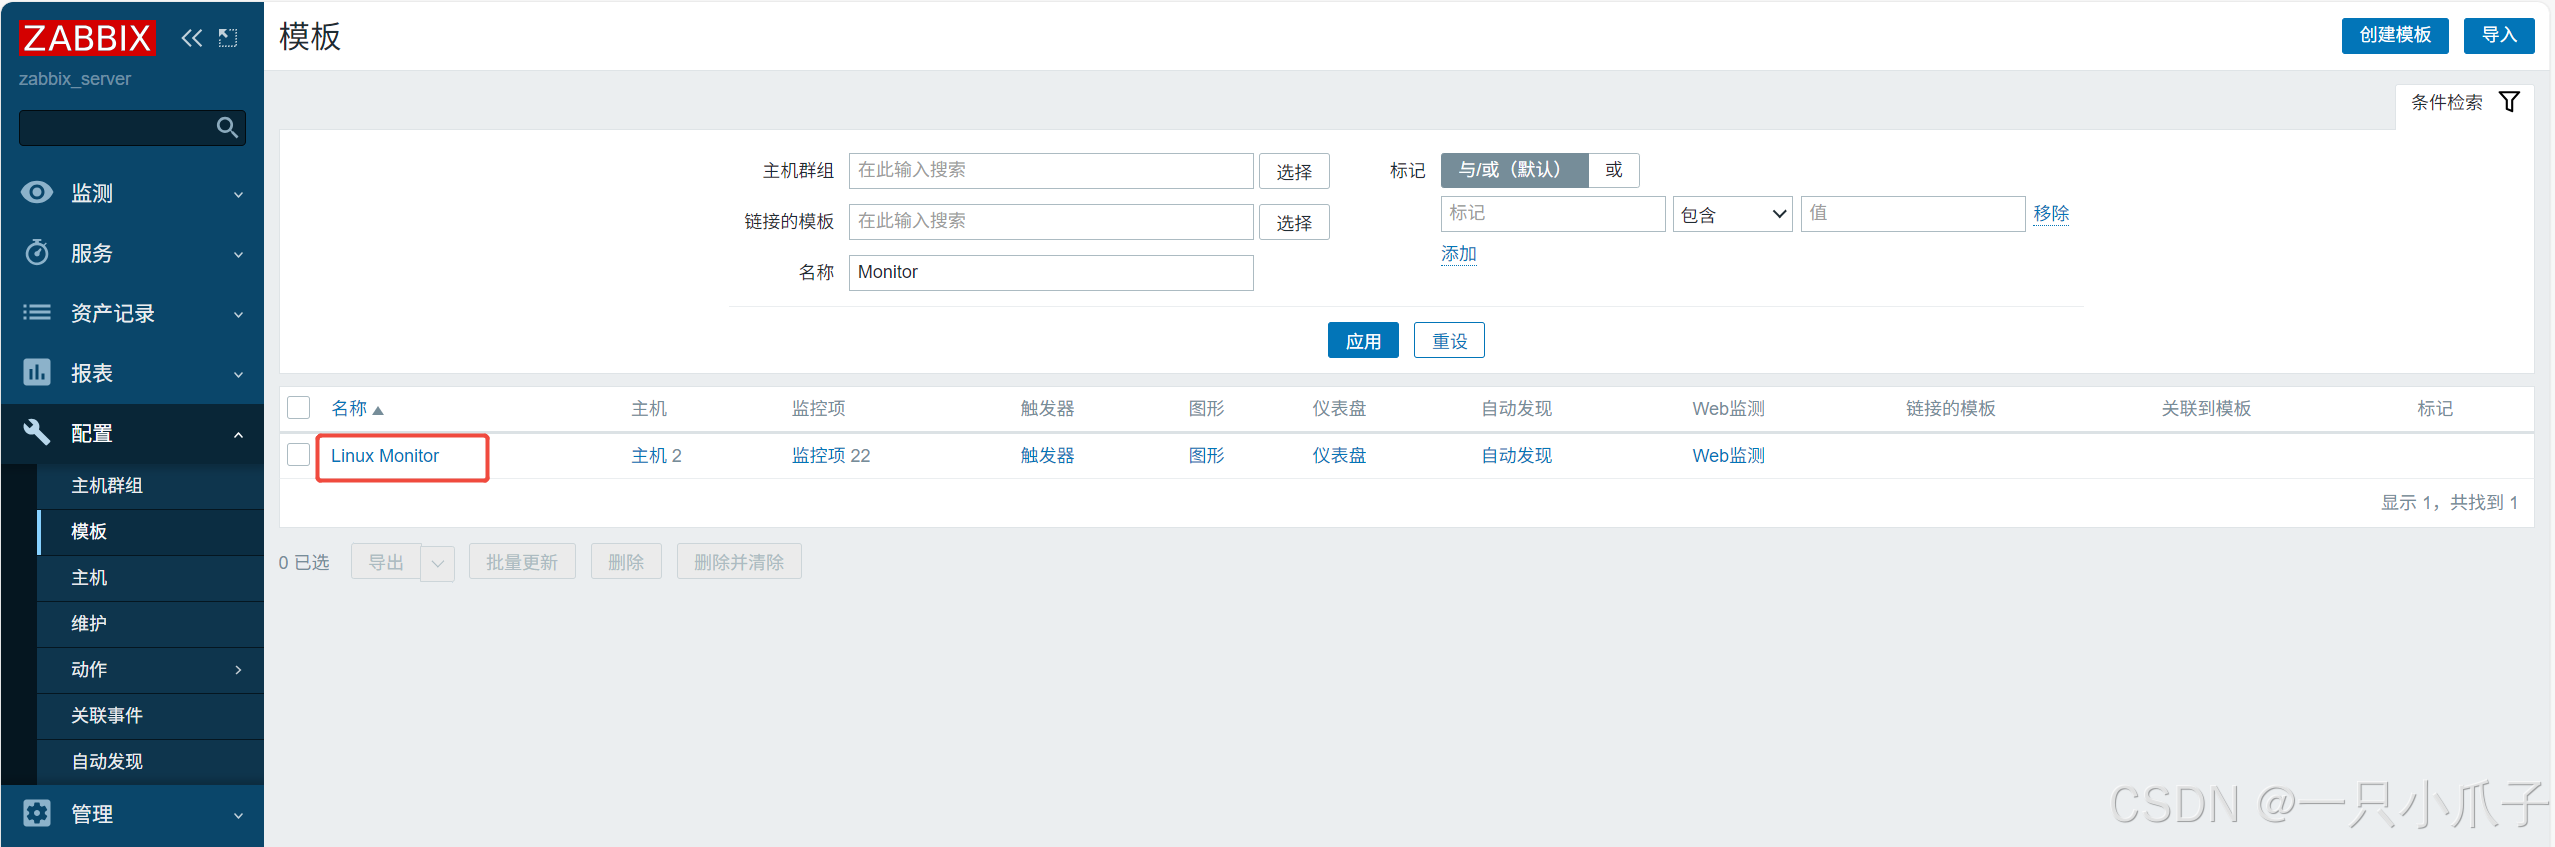Toggle kiosk mode icon next to logo
Viewport: 2555px width, 847px height.
click(x=228, y=38)
